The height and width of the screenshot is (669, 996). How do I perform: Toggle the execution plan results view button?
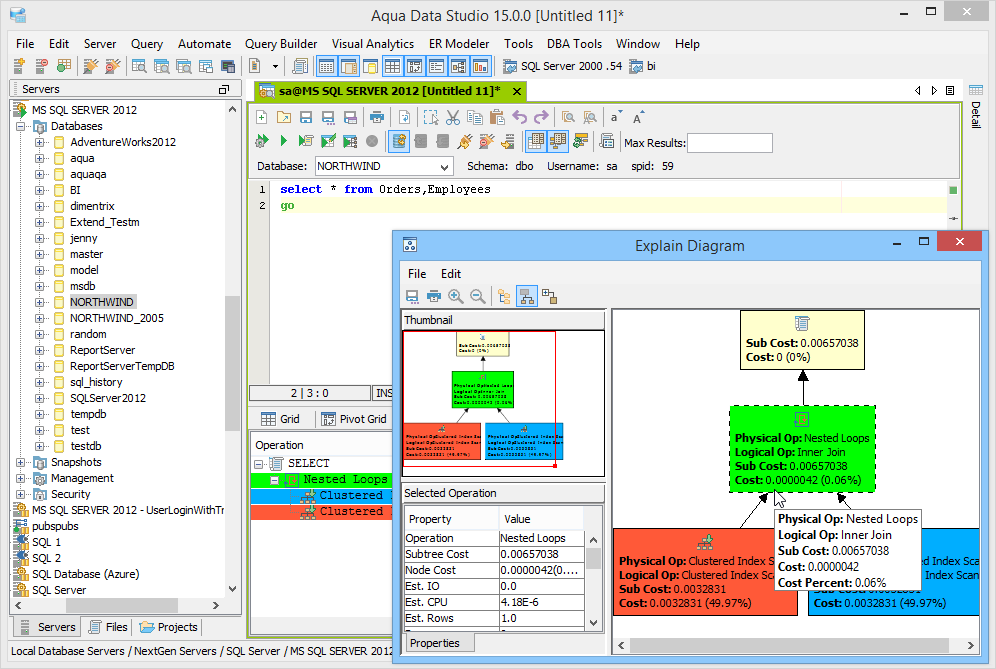pos(558,141)
